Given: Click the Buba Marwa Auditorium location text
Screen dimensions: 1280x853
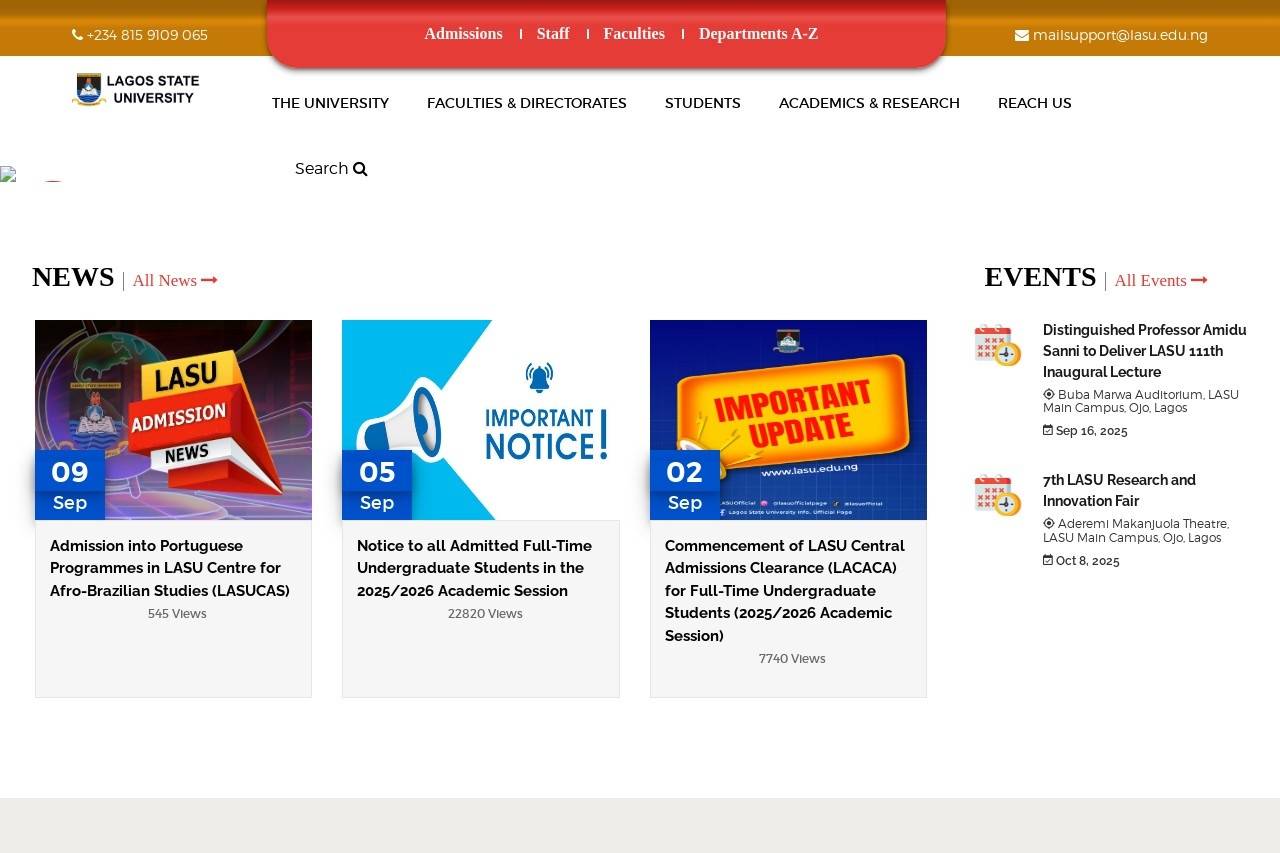Looking at the screenshot, I should click(1141, 401).
